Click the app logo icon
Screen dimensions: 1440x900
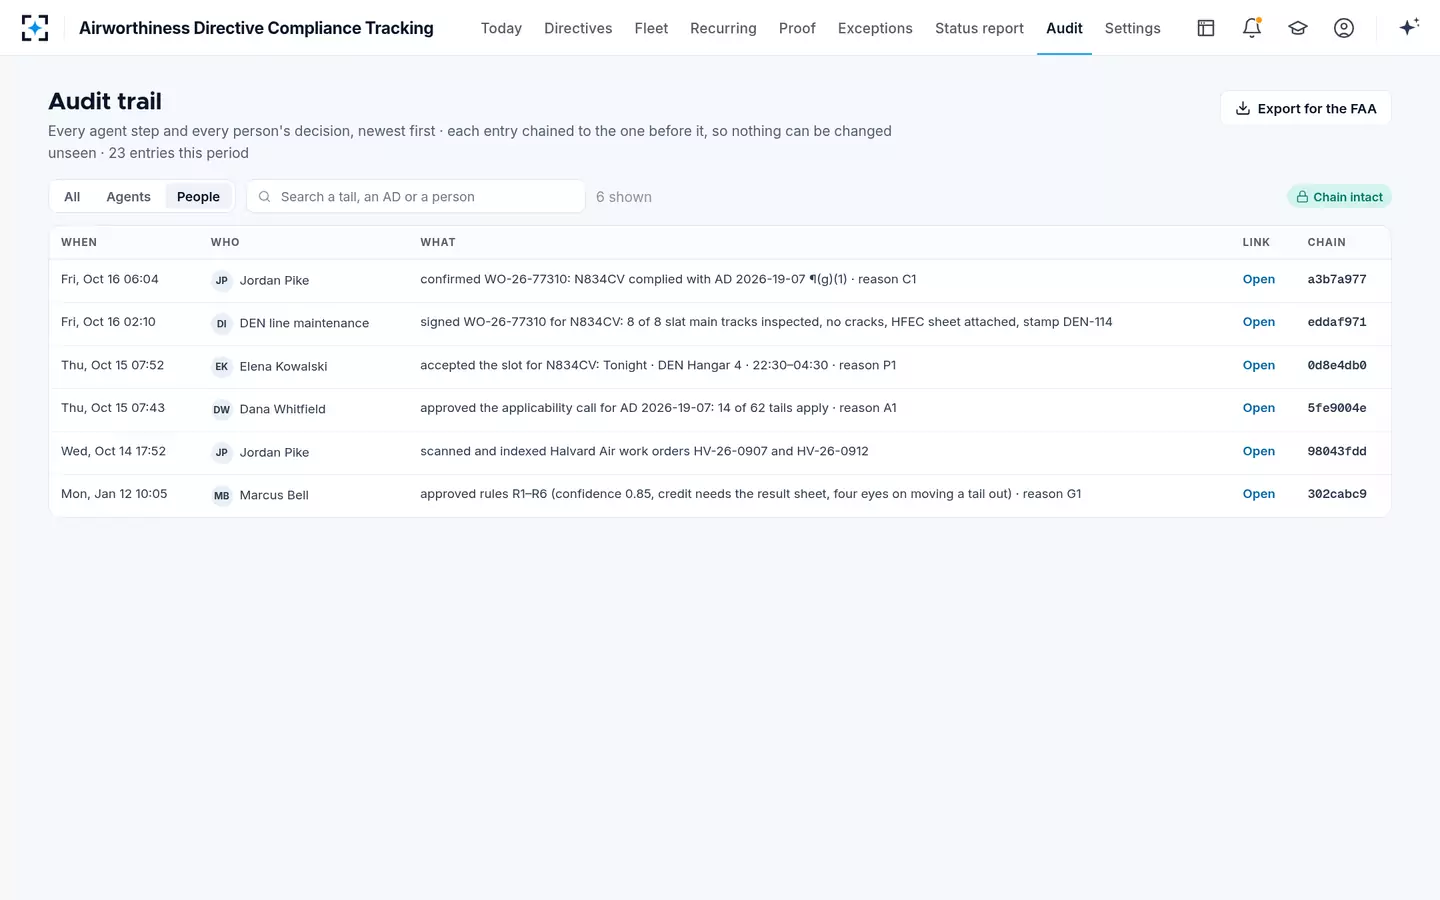(x=35, y=28)
